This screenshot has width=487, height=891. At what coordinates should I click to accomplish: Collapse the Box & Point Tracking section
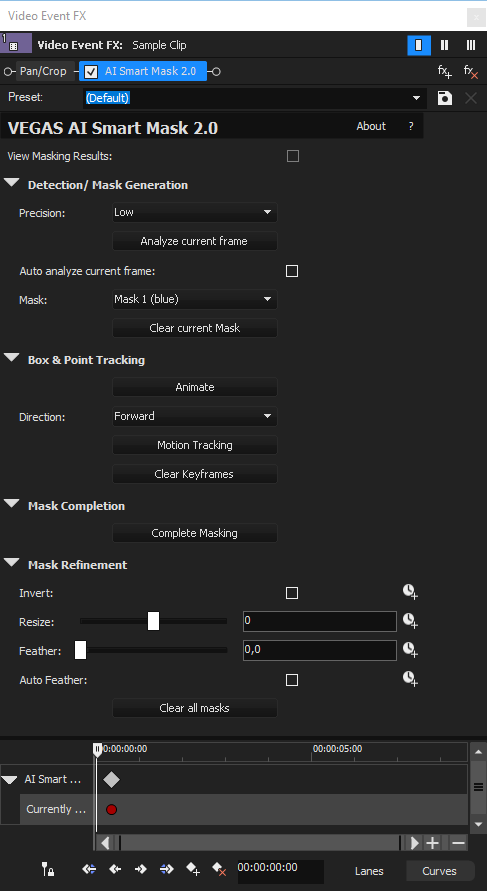[12, 359]
